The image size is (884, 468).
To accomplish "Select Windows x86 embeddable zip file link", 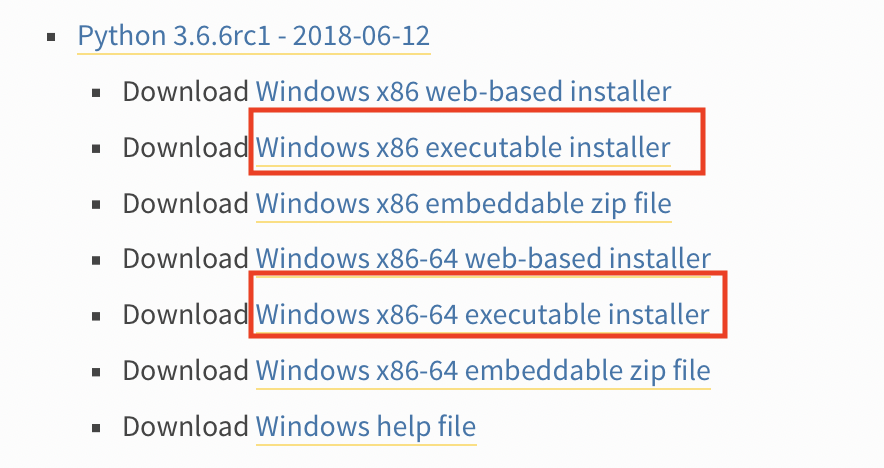I will 463,203.
